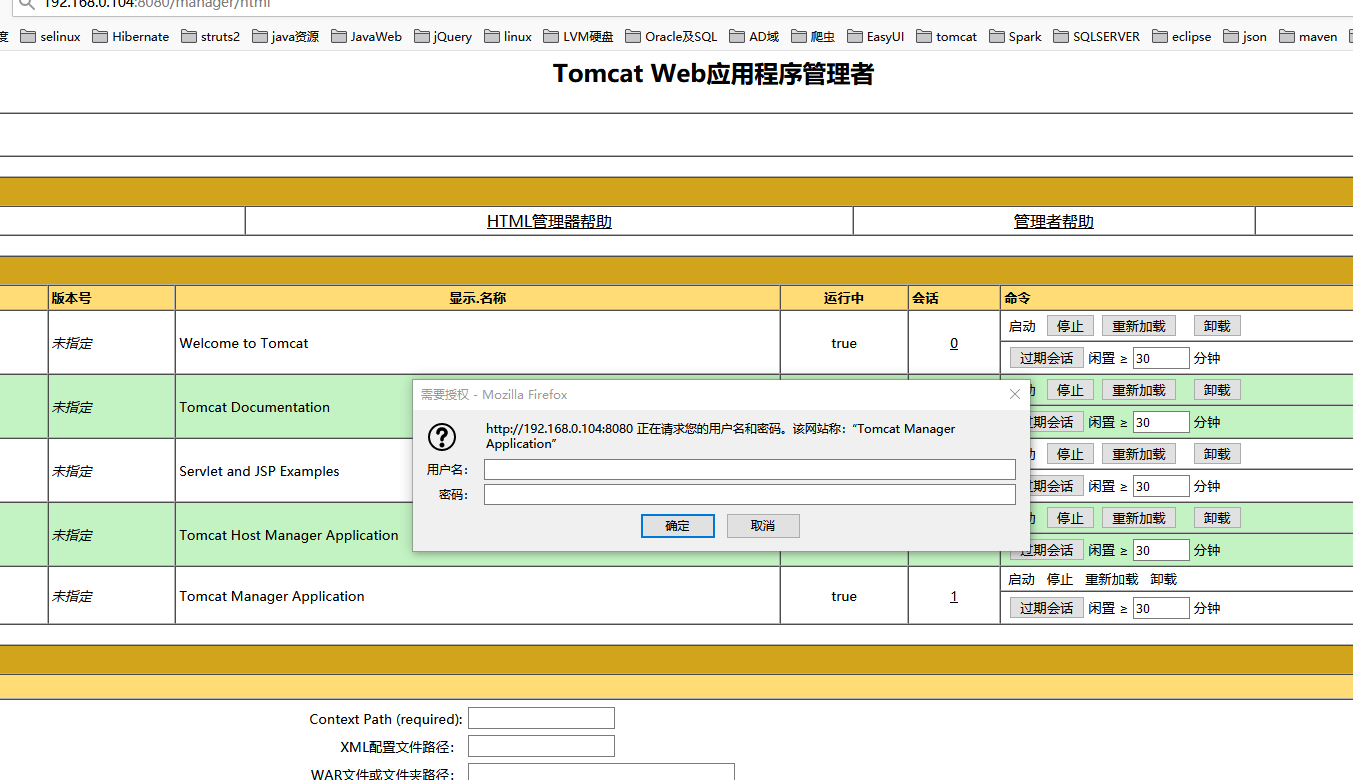
Task: Expire sessions for Welcome to Tomcat
Action: pos(1046,358)
